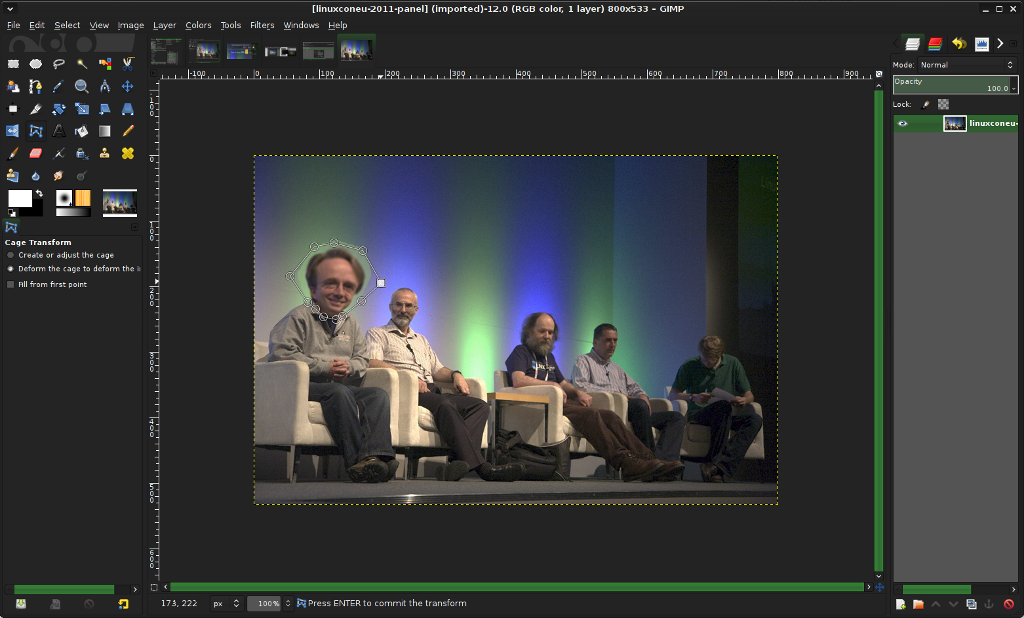
Task: Open the Filters menu
Action: point(262,25)
